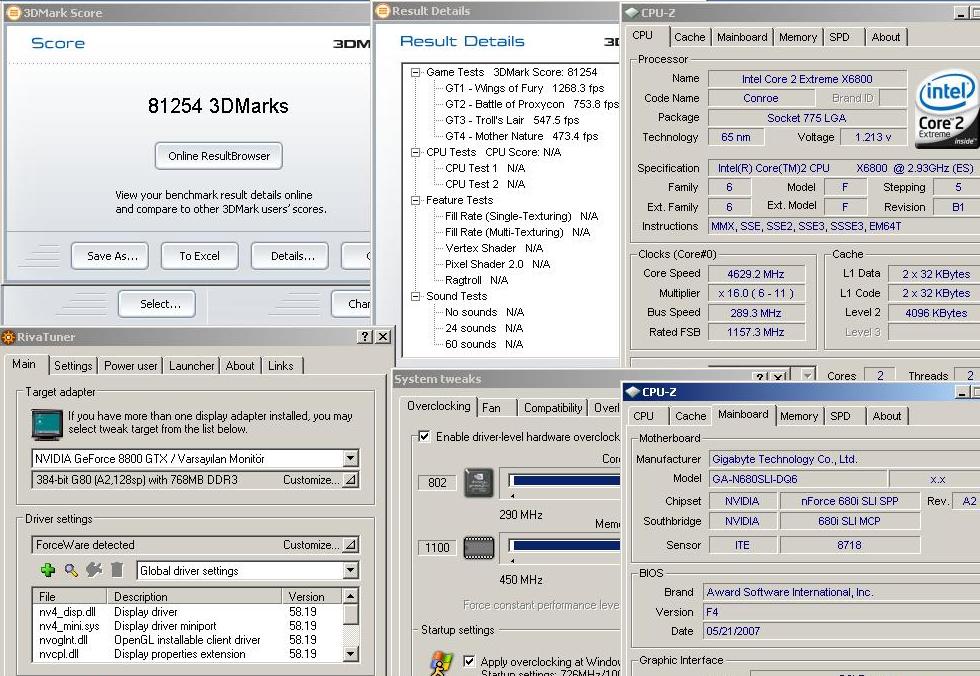The image size is (980, 676).
Task: Click the memory clock value field 1100
Action: tap(437, 548)
